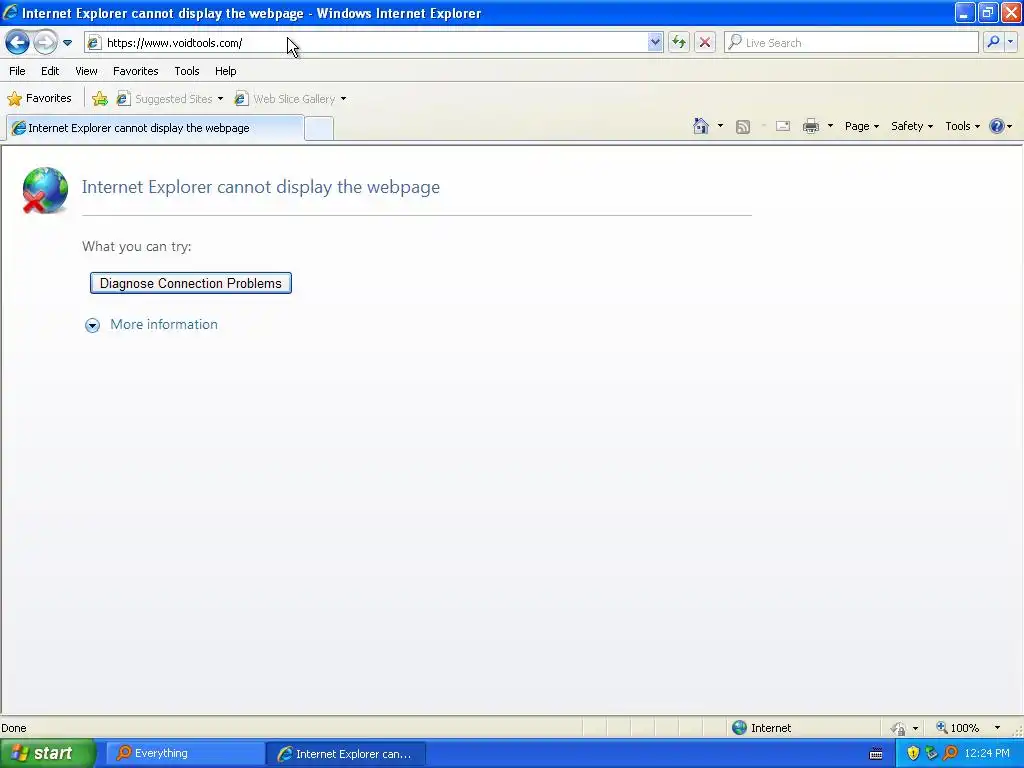The width and height of the screenshot is (1024, 768).
Task: Refresh the page with the Refresh icon
Action: point(679,42)
